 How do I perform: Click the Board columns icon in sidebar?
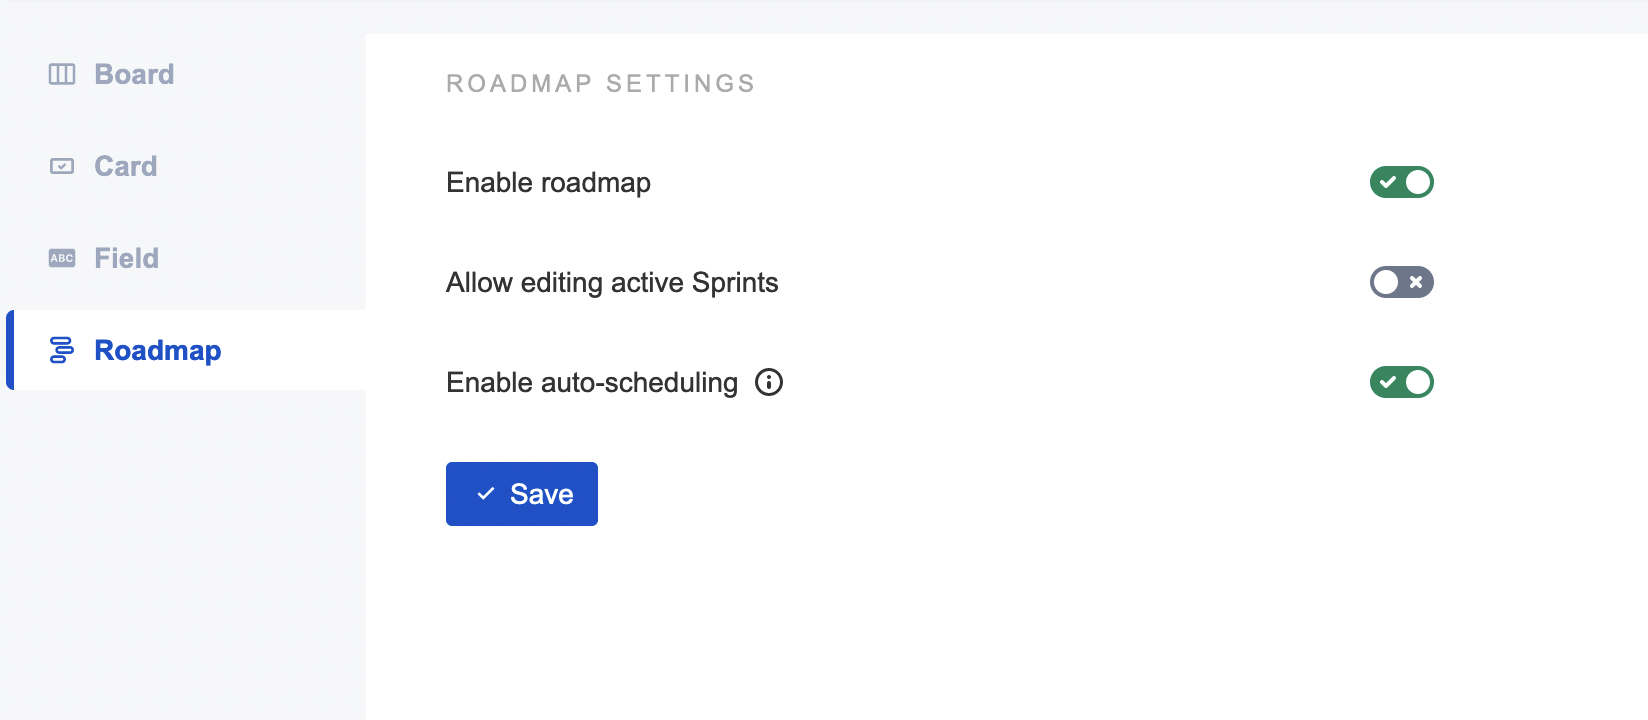pos(62,74)
